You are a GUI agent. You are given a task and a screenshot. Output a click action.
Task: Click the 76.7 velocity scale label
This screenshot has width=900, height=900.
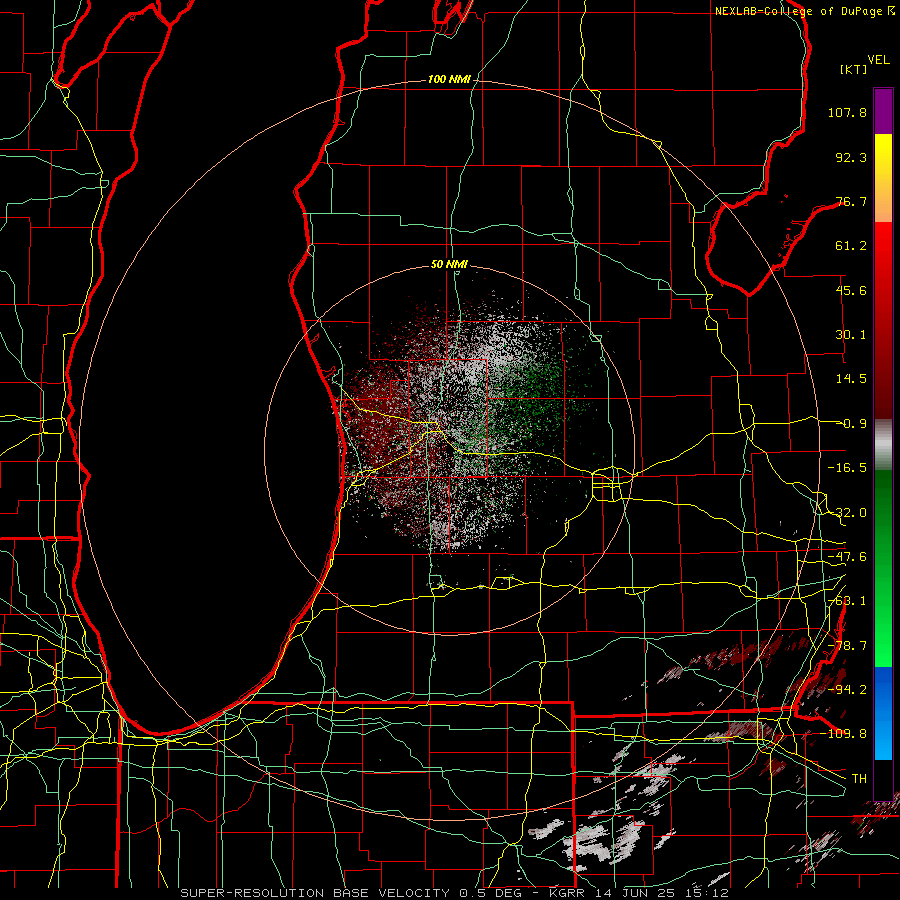pyautogui.click(x=851, y=201)
